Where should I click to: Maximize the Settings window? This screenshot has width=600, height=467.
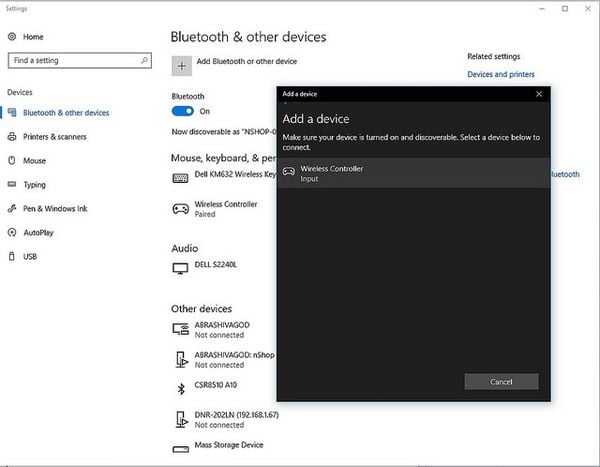click(x=565, y=8)
